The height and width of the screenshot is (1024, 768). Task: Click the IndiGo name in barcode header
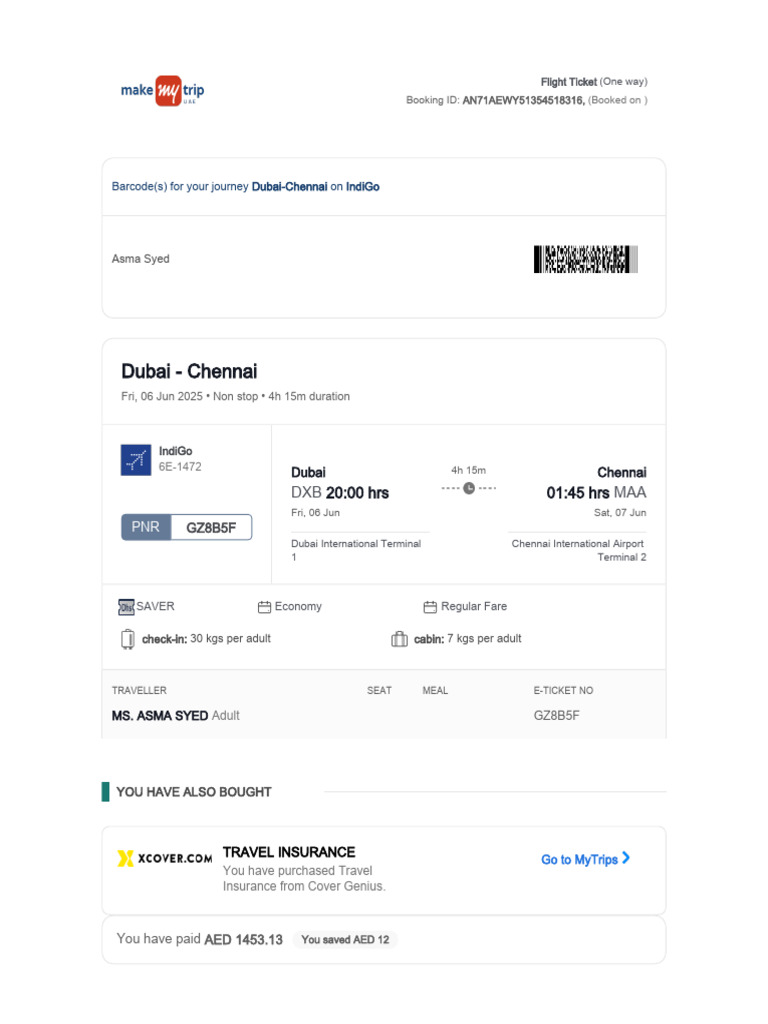[x=362, y=187]
